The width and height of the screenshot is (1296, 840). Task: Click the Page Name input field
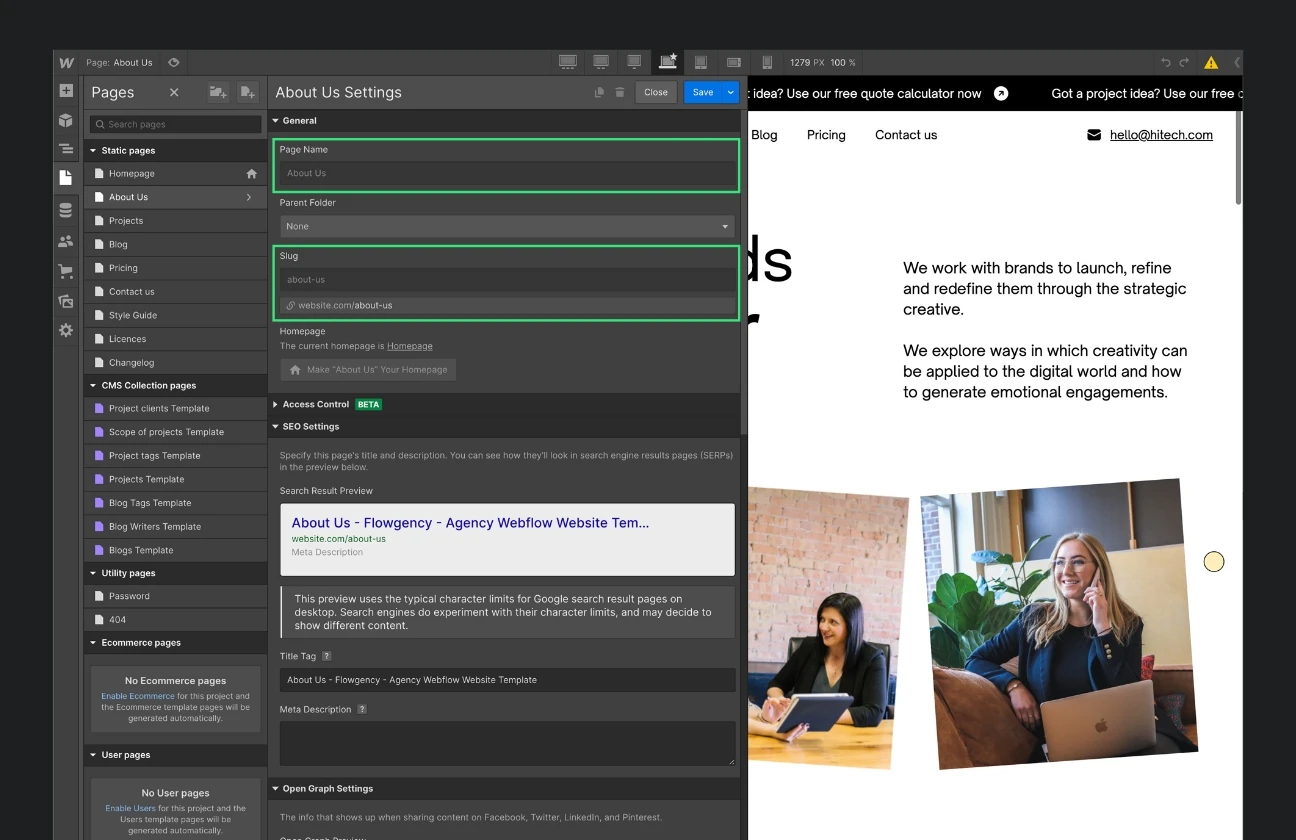[507, 173]
